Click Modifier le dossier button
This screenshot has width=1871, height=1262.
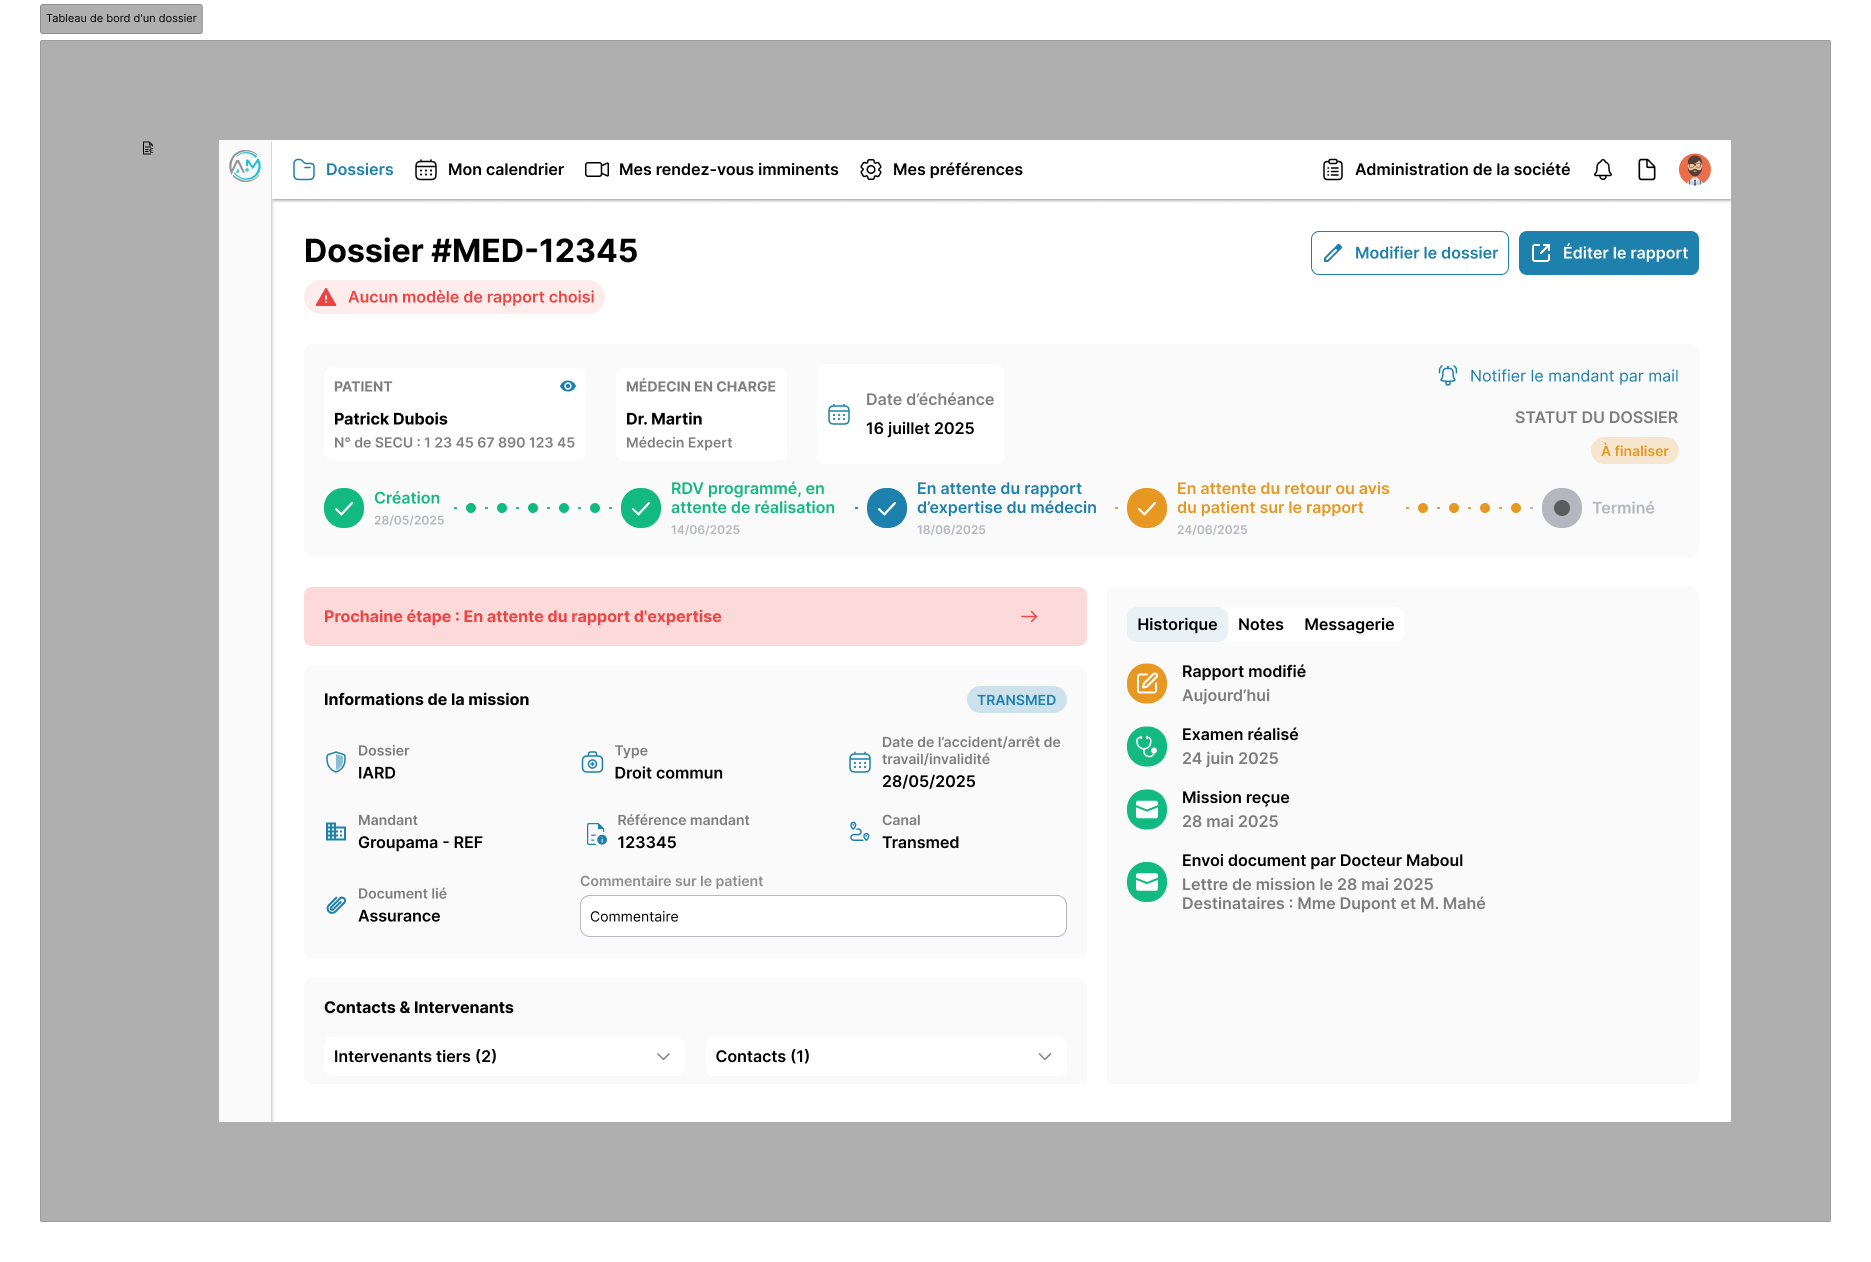(1410, 253)
